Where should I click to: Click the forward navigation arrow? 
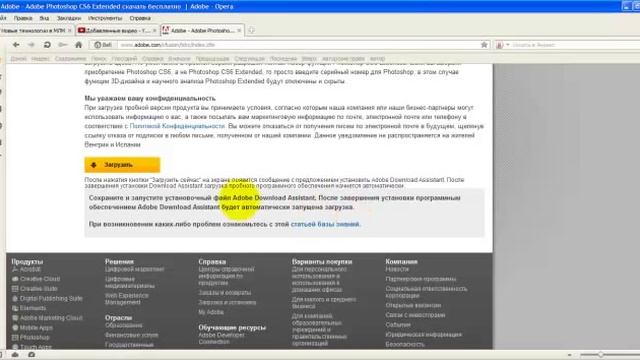tap(31, 45)
